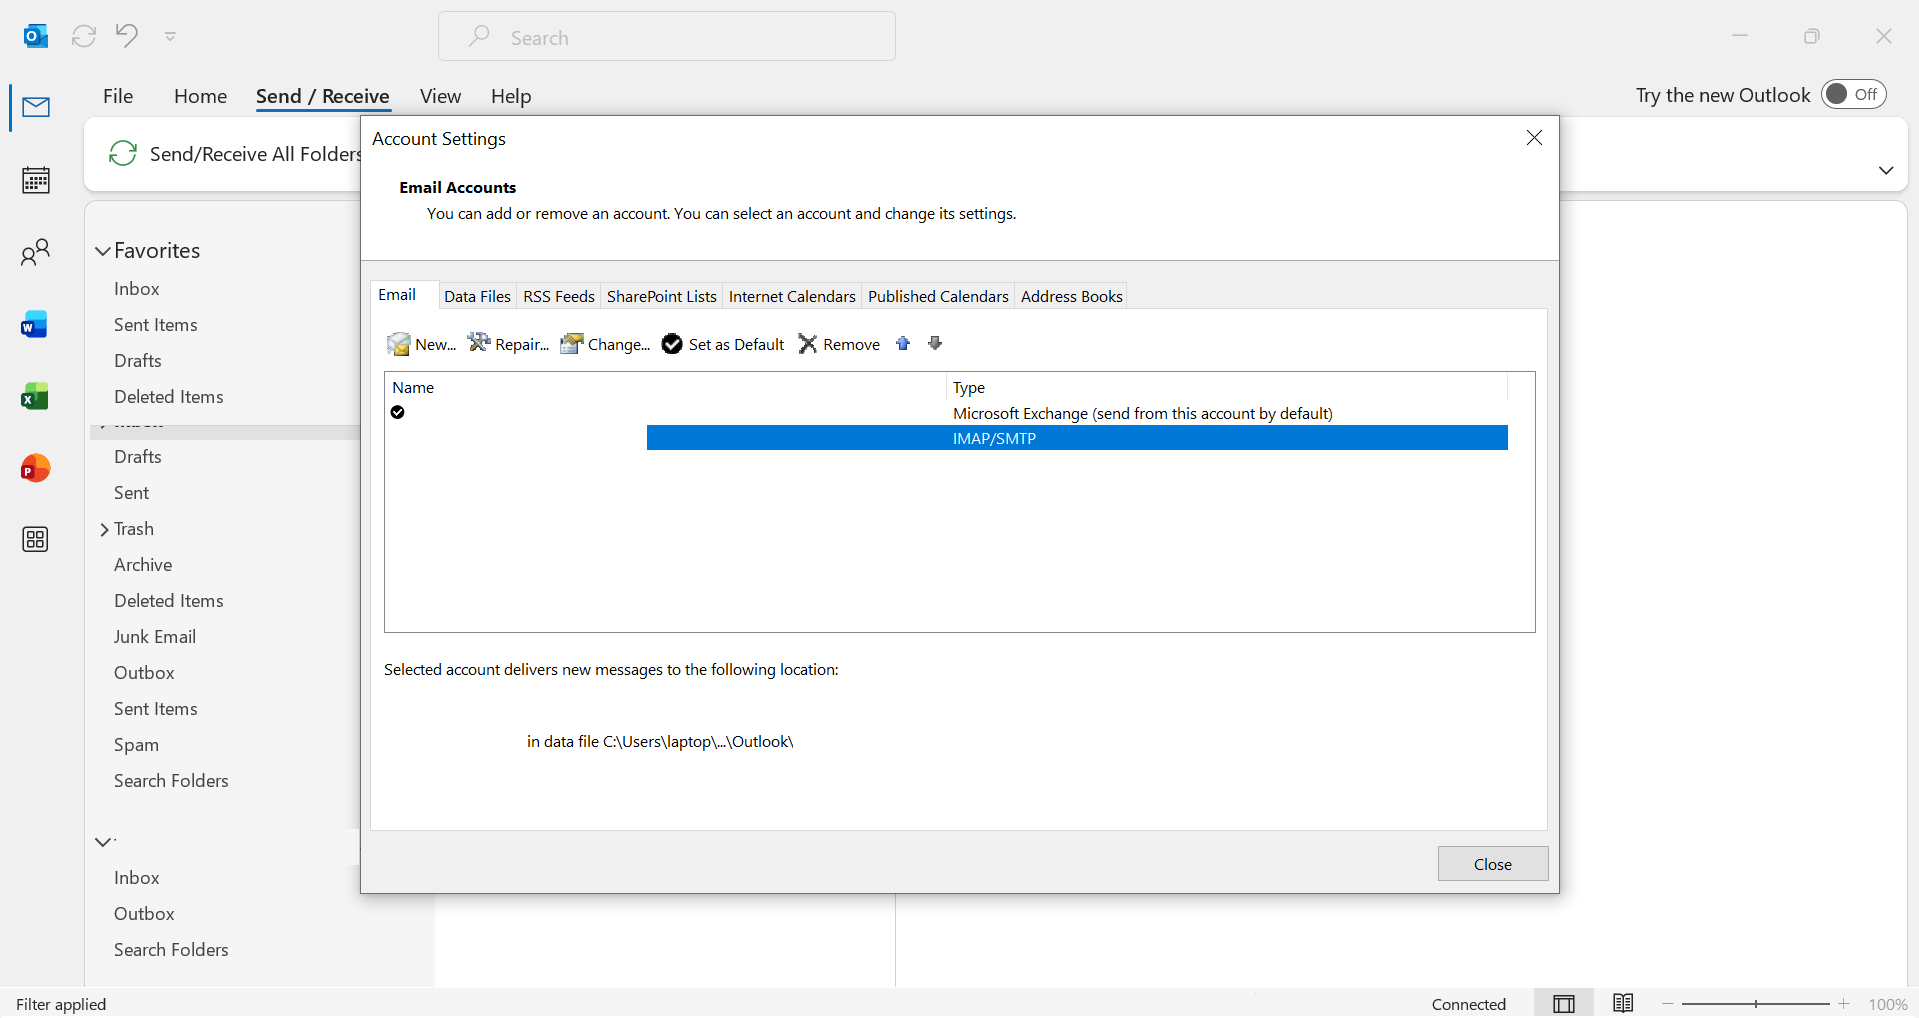This screenshot has height=1018, width=1919.
Task: Expand ribbon options chevron
Action: [1886, 170]
